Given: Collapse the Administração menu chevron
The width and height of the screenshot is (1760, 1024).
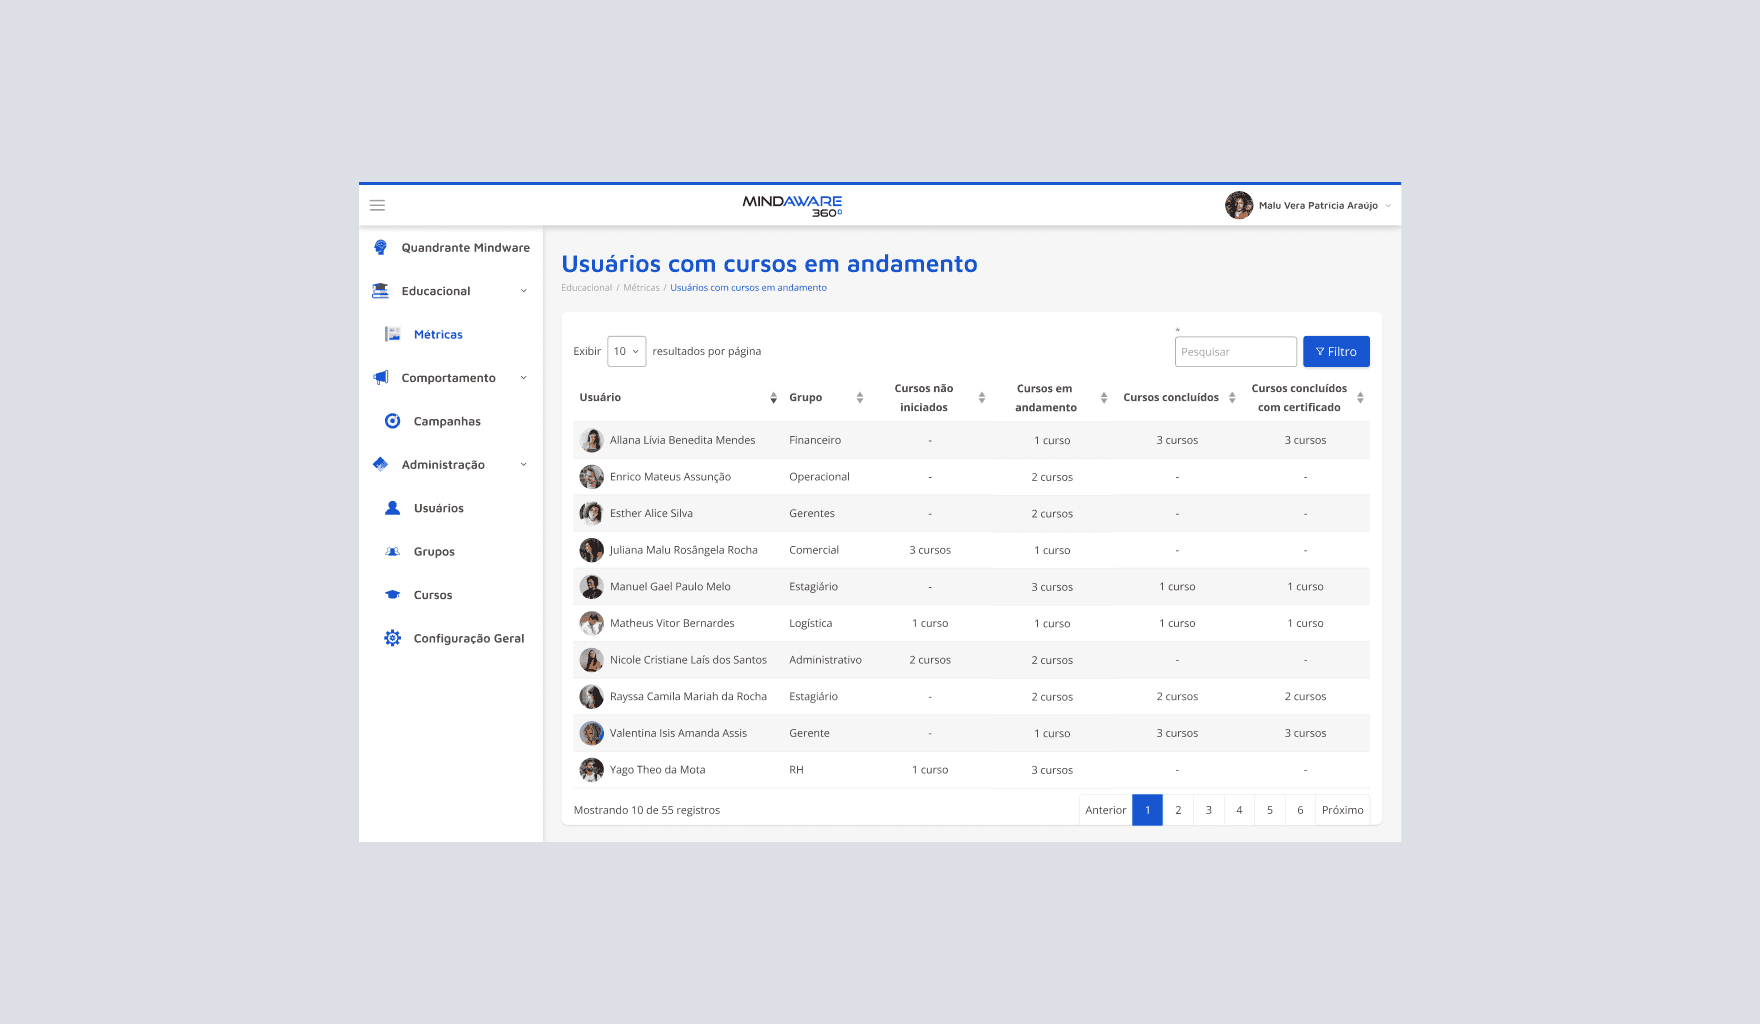Looking at the screenshot, I should coord(523,465).
